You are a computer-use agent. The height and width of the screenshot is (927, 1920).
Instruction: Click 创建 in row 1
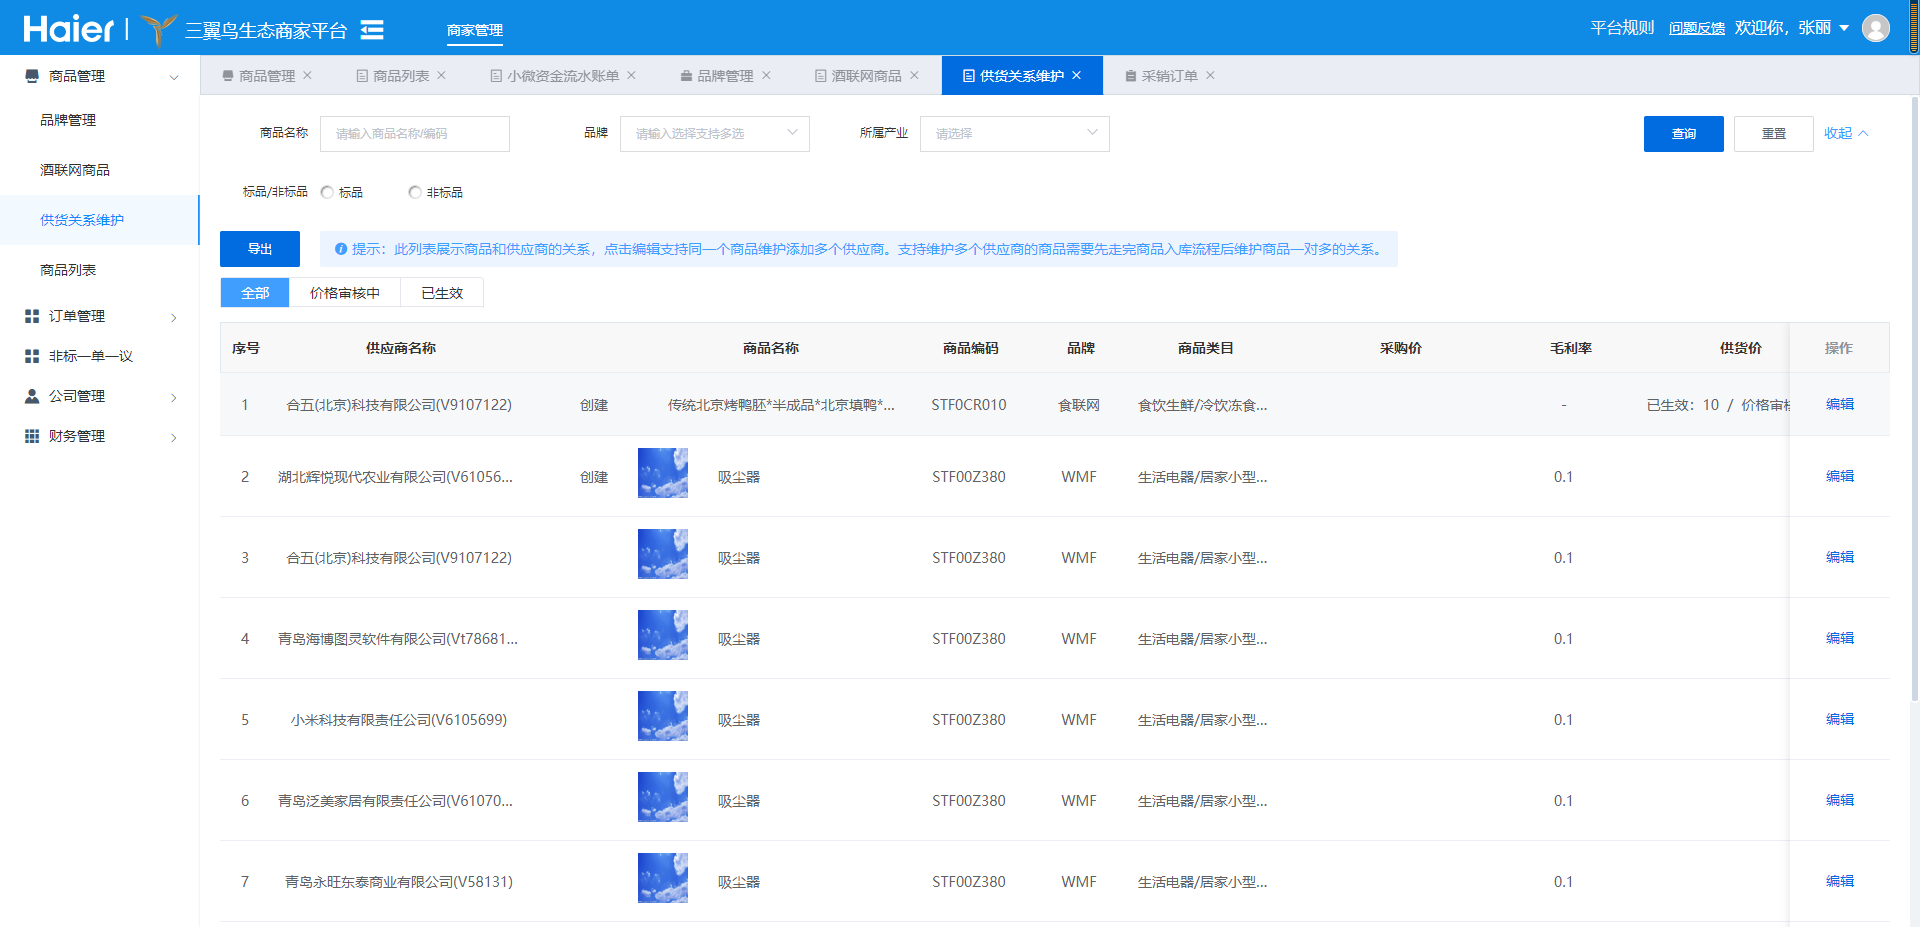coord(594,405)
